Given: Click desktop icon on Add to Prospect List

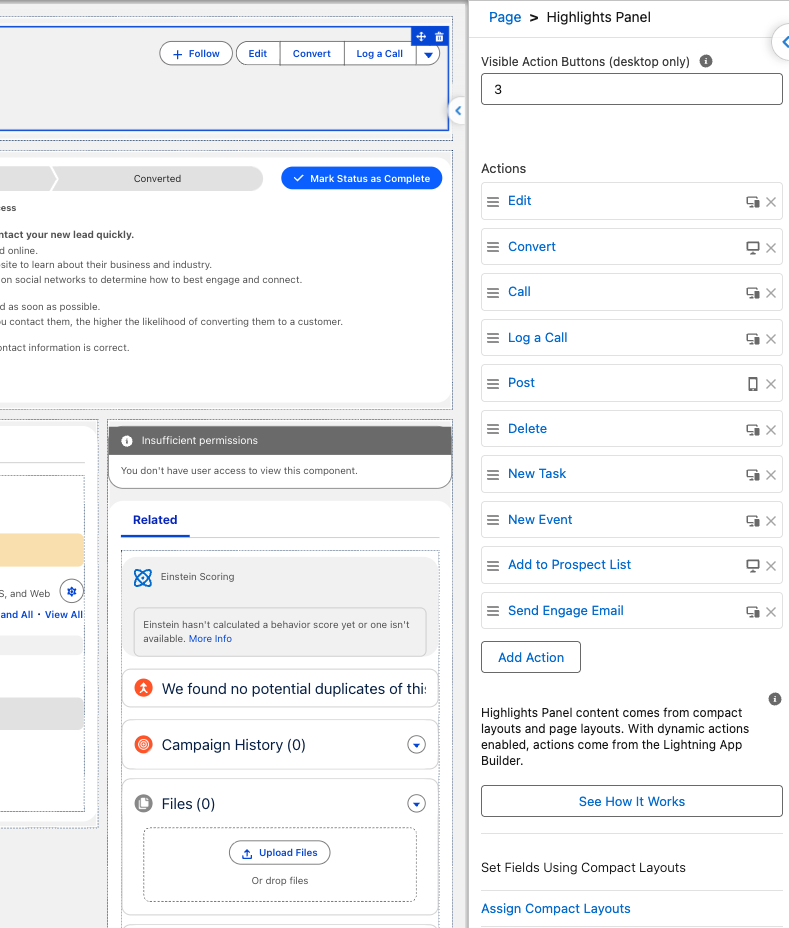Looking at the screenshot, I should point(752,566).
